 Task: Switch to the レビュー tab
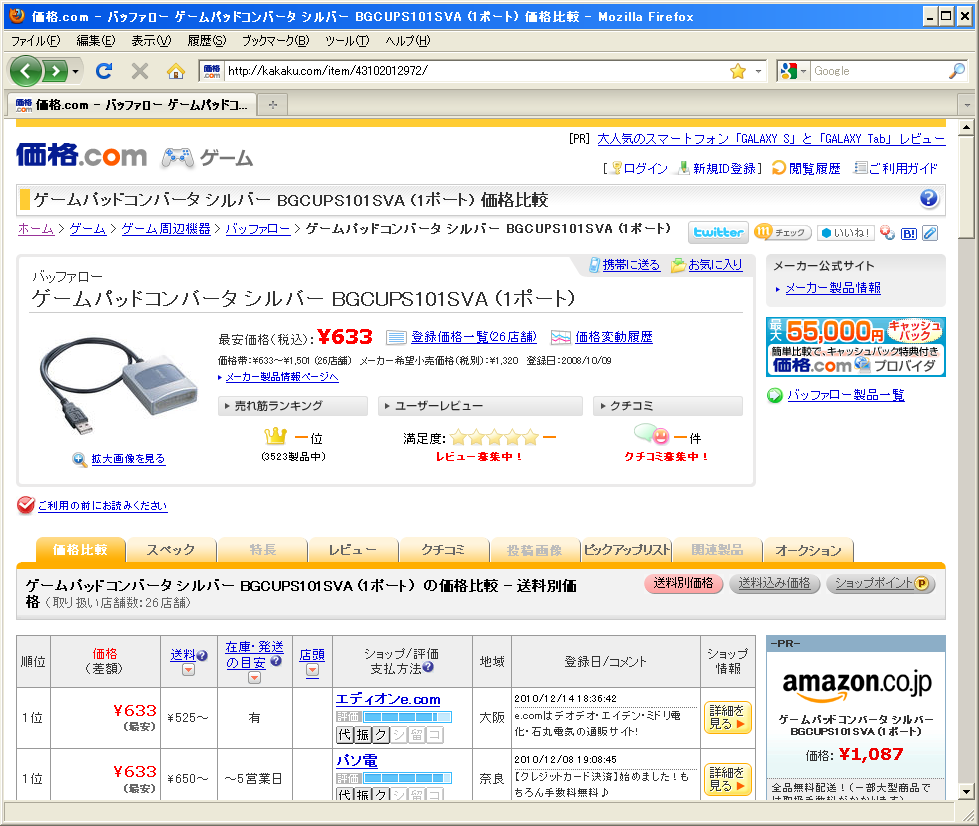(x=353, y=550)
